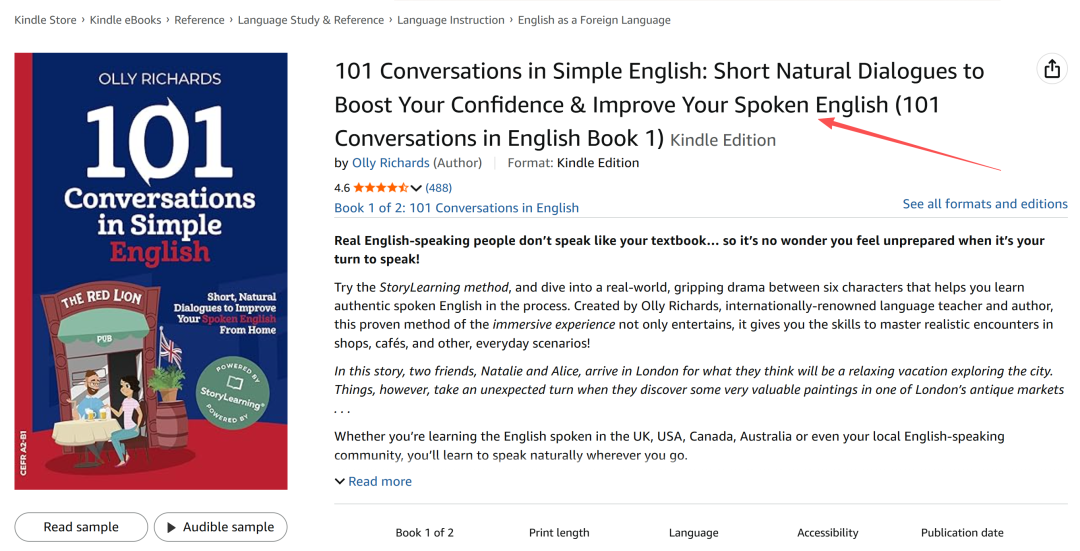Open the star rating dropdown chevron

[x=416, y=188]
